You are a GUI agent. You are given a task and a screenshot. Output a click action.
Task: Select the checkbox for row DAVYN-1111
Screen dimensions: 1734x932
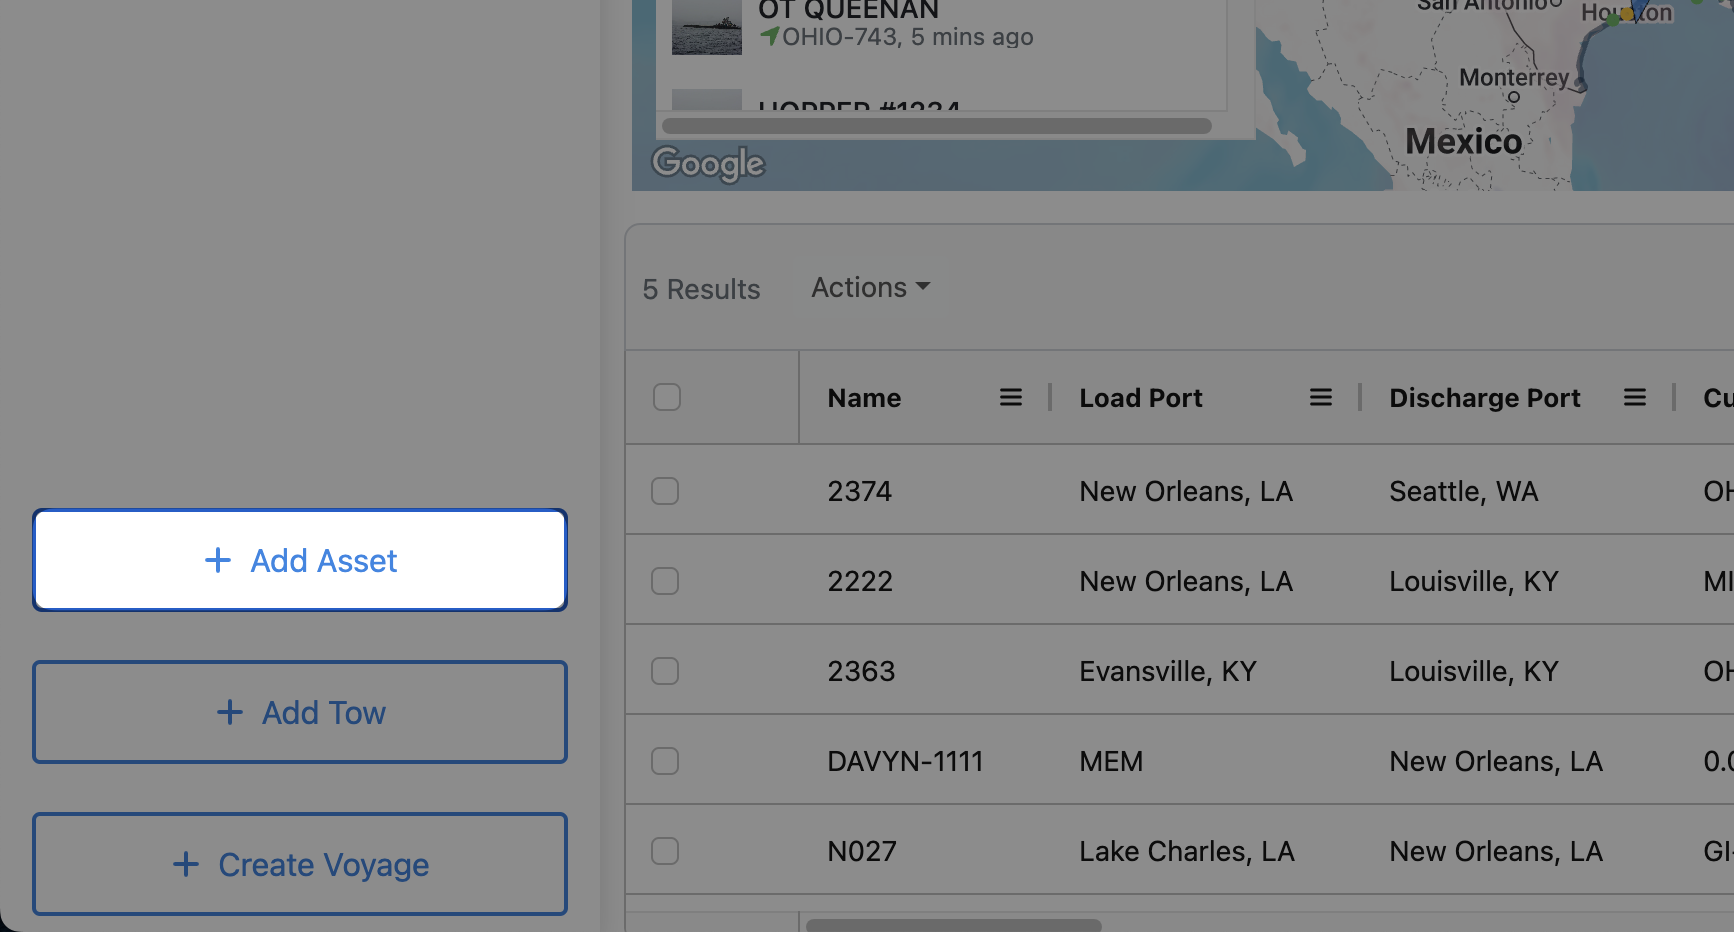[665, 761]
